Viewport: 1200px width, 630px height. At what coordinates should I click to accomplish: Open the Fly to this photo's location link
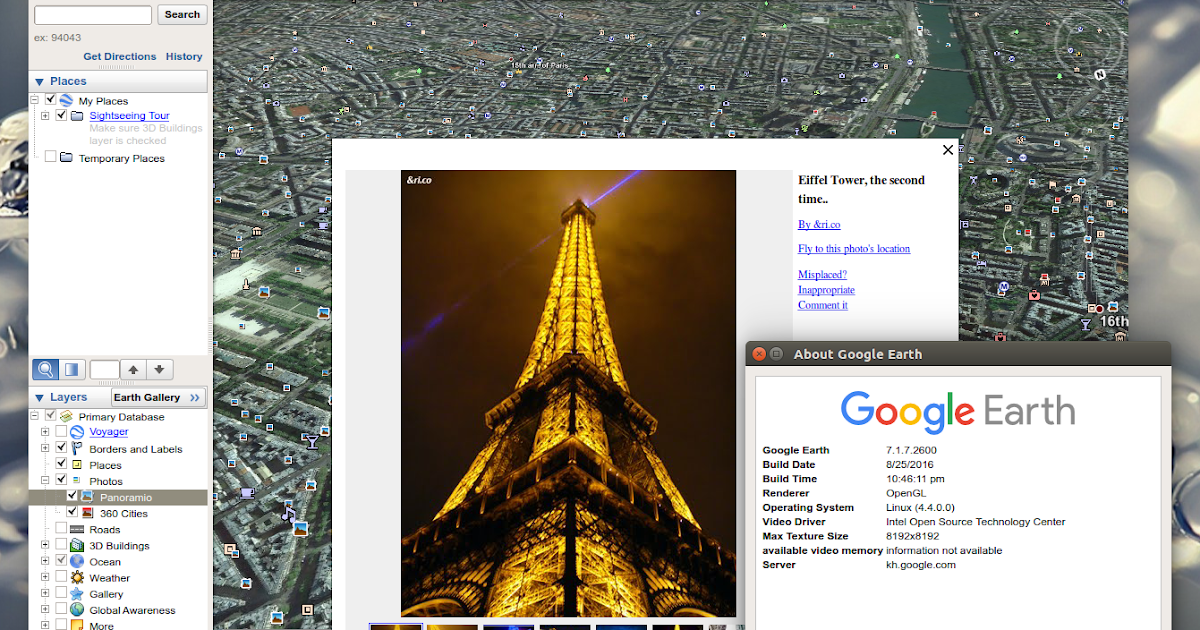(x=854, y=248)
